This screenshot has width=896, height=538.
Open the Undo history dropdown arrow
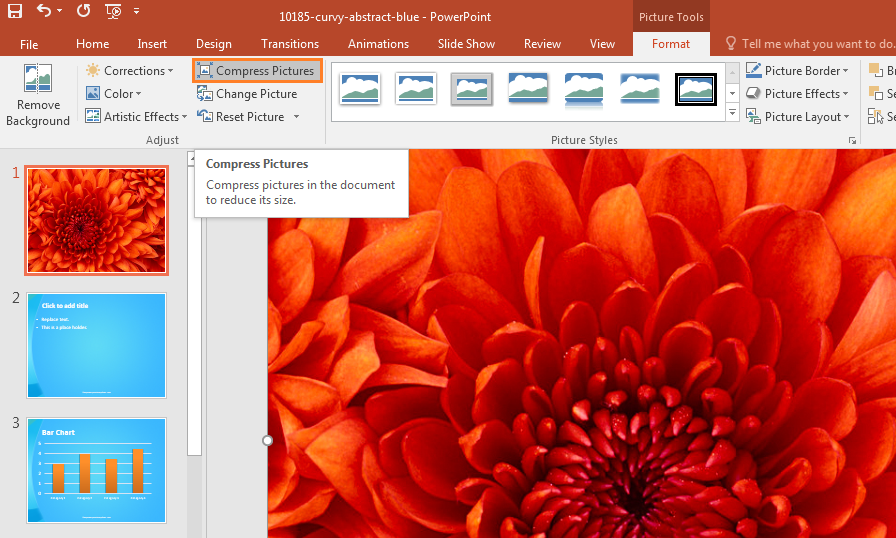pyautogui.click(x=59, y=11)
